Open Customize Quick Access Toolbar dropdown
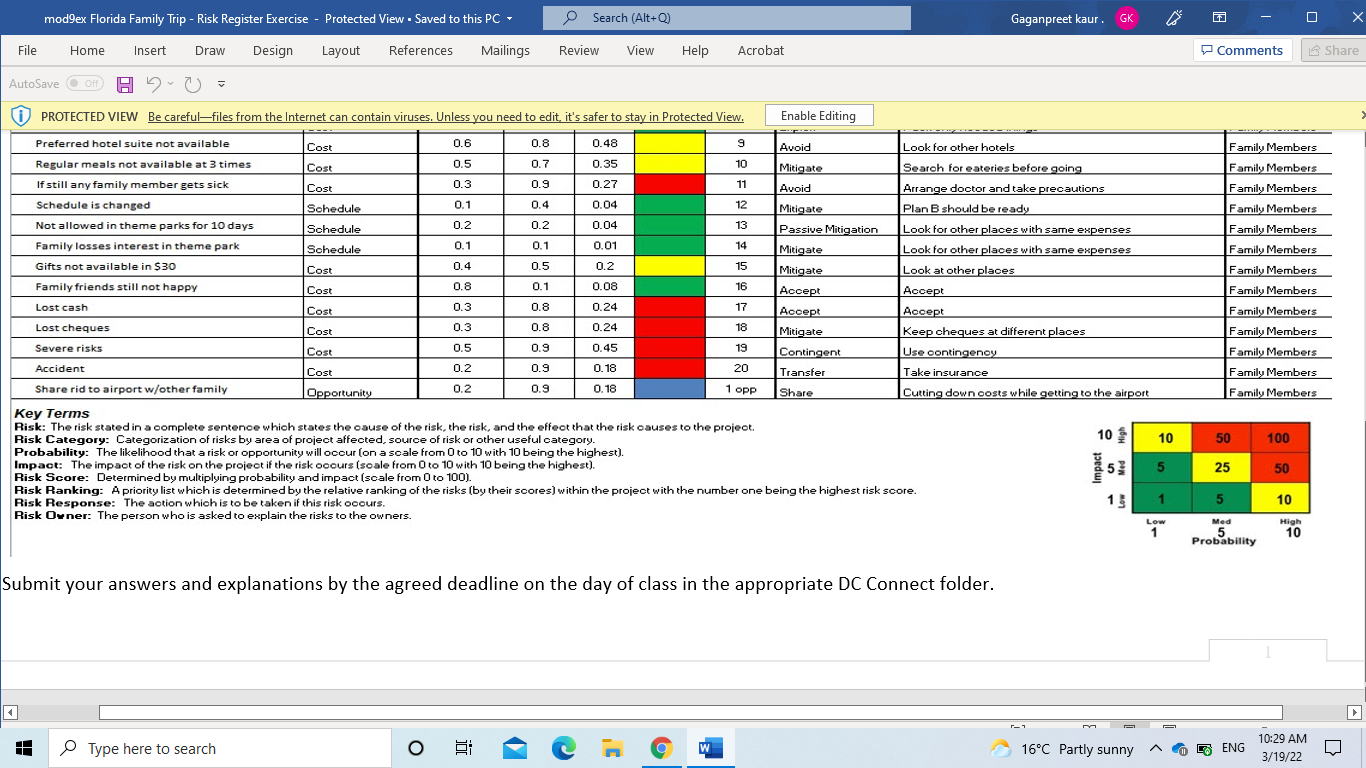The width and height of the screenshot is (1366, 768). (x=221, y=84)
